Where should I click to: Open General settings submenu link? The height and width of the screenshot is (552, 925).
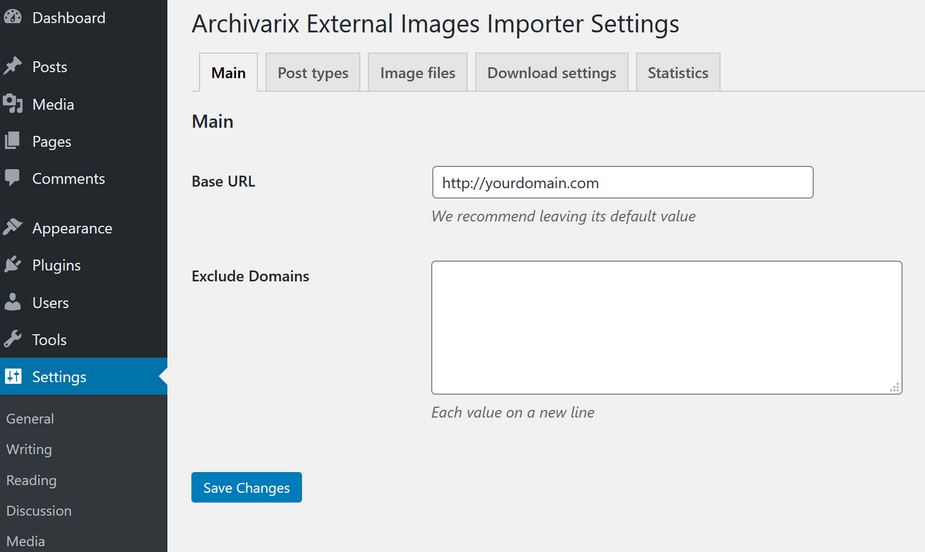point(30,419)
